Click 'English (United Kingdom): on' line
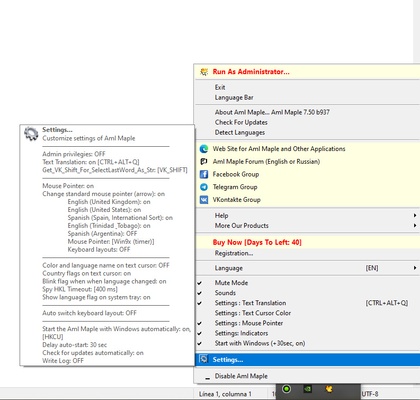Screen dimensions: 420x400 pos(109,202)
